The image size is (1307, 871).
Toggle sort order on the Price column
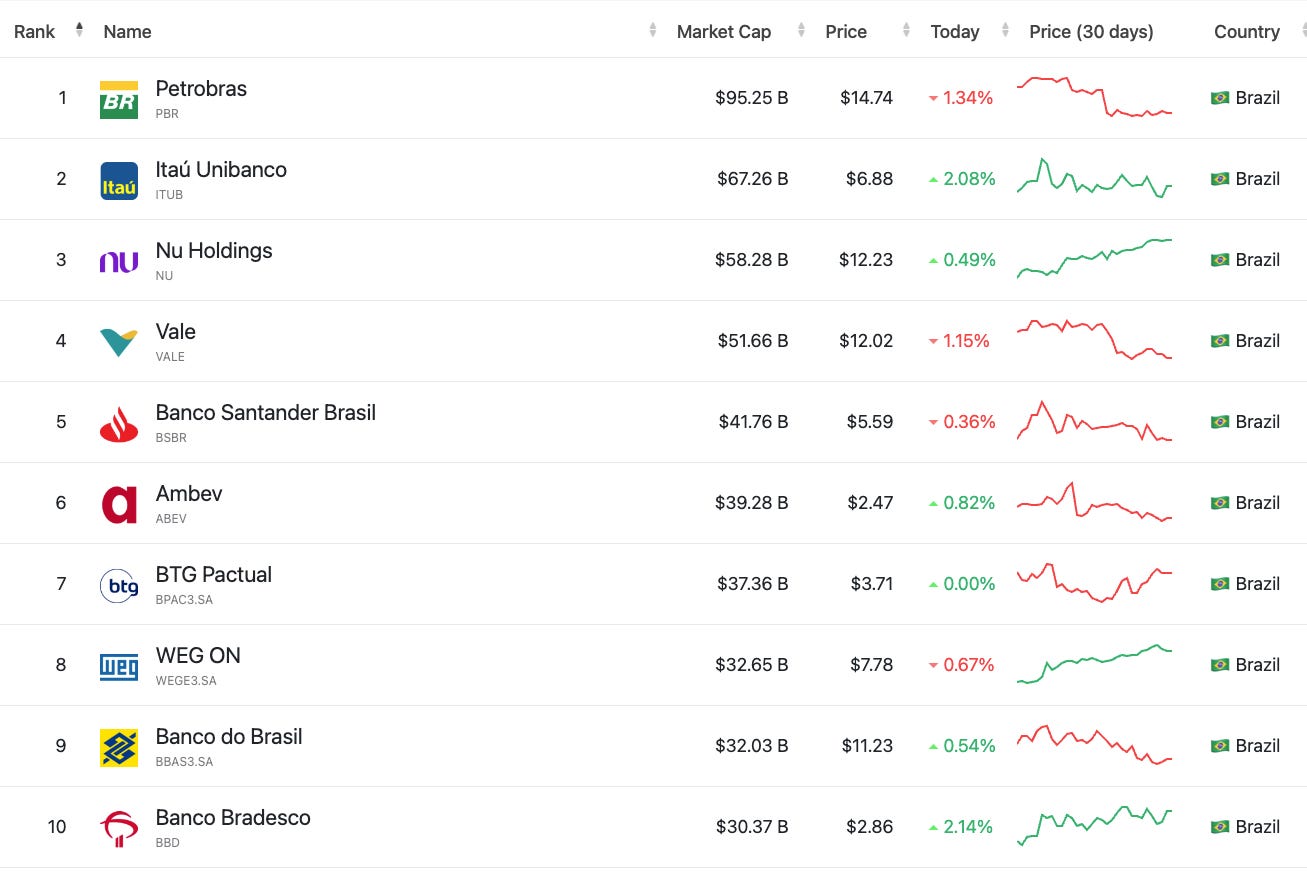(x=905, y=30)
